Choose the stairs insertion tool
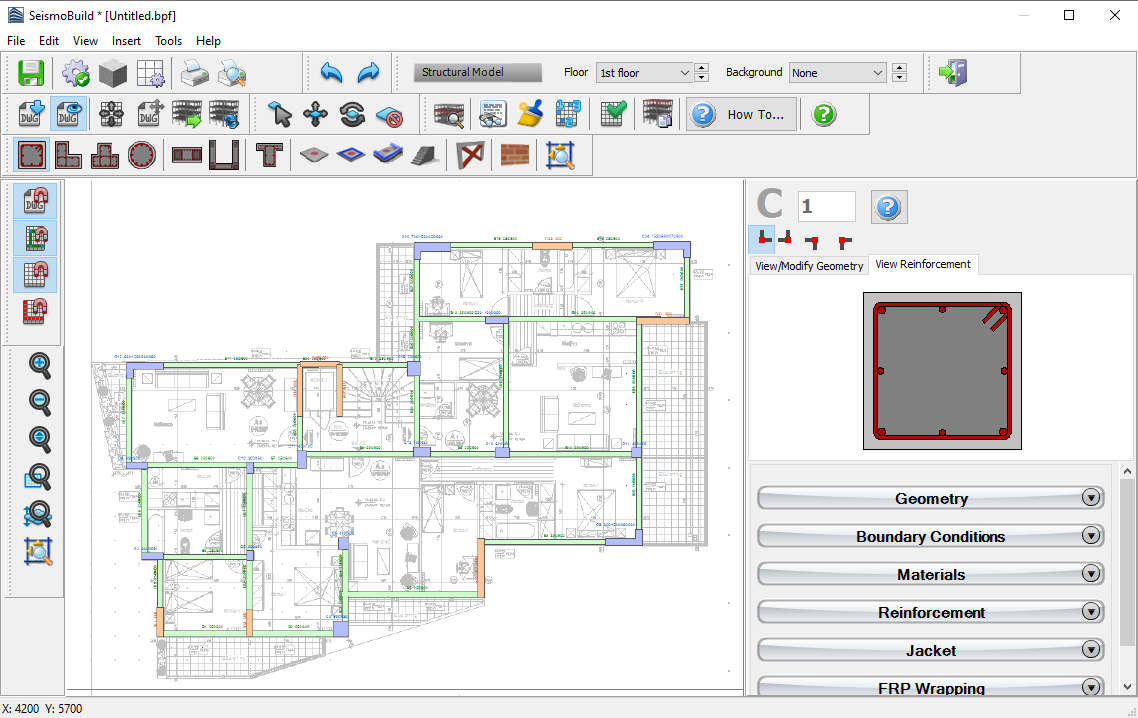The height and width of the screenshot is (718, 1138). (425, 155)
